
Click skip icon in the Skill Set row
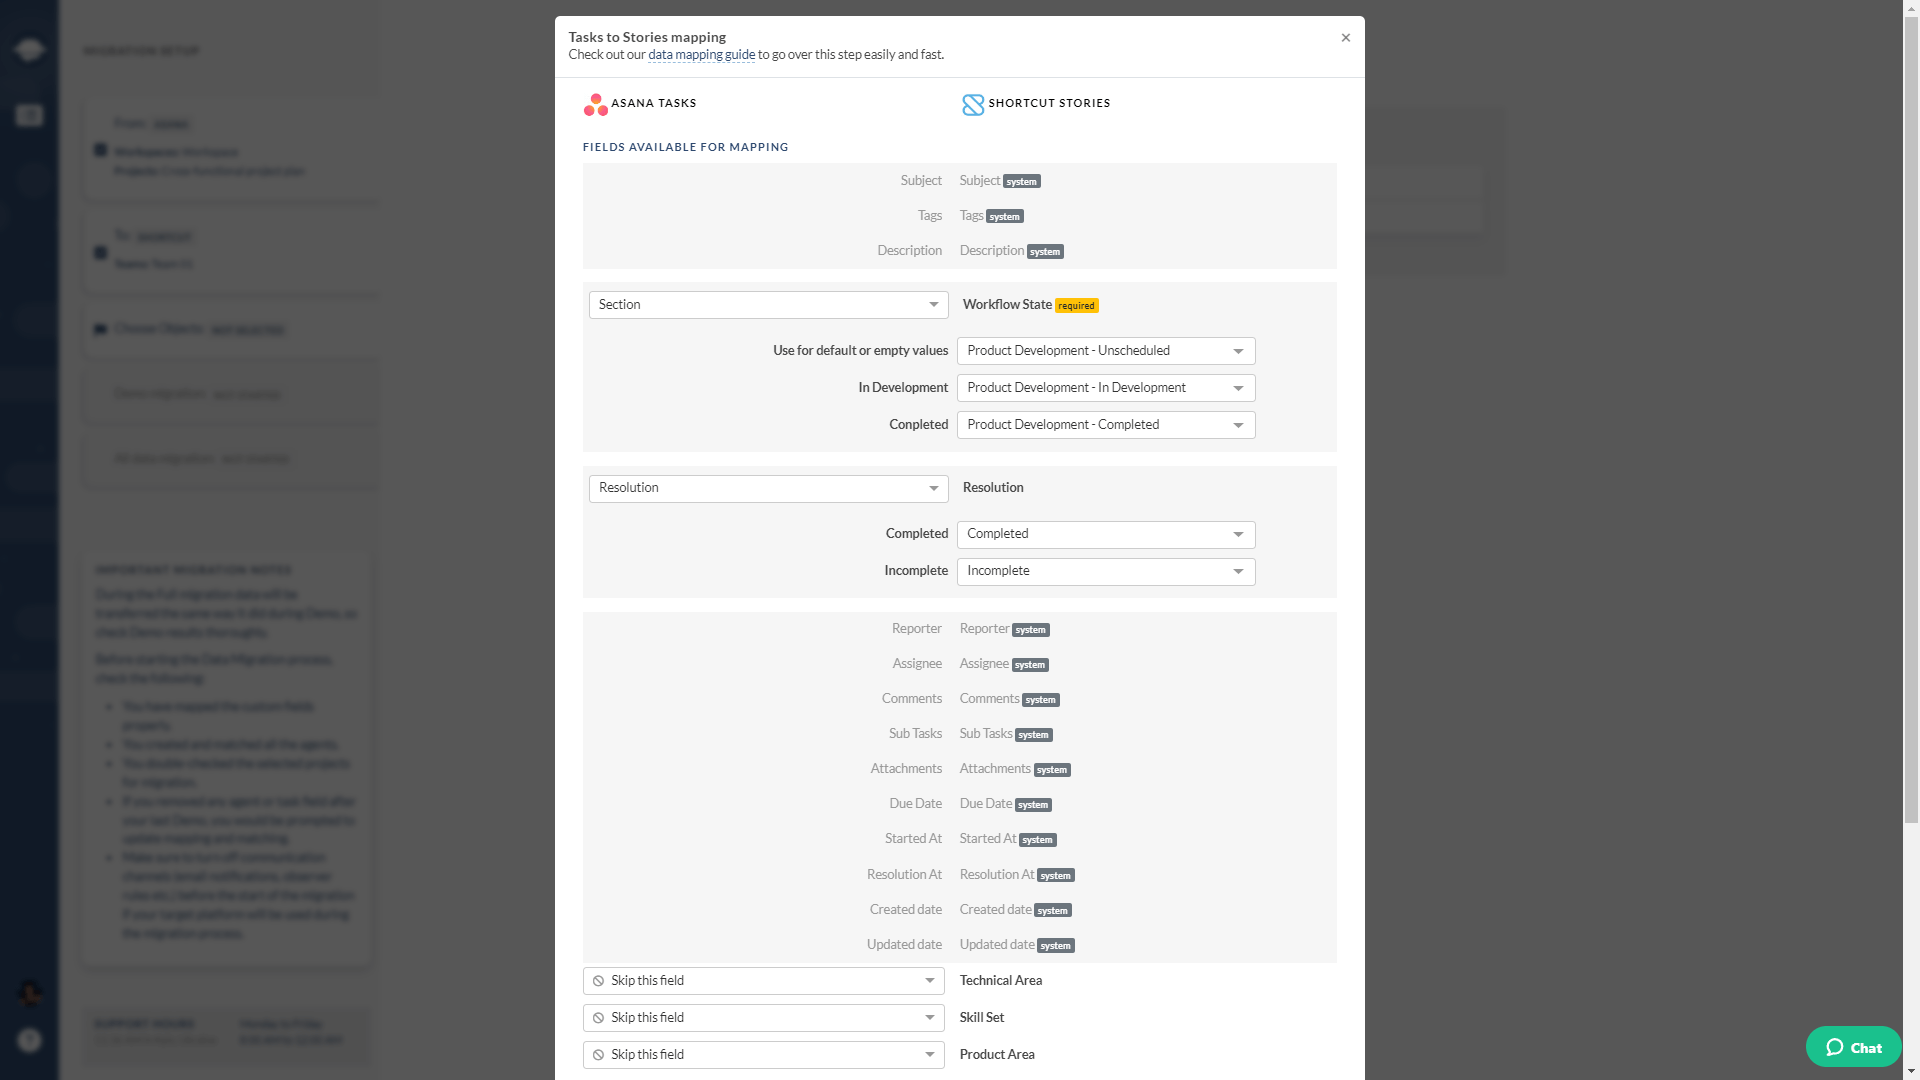[x=598, y=1018]
